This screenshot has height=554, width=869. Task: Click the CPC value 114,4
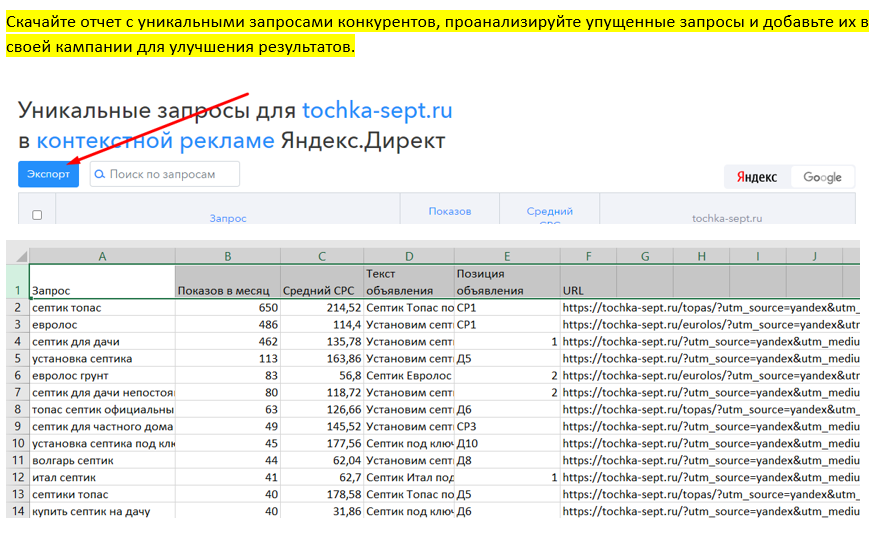click(322, 325)
